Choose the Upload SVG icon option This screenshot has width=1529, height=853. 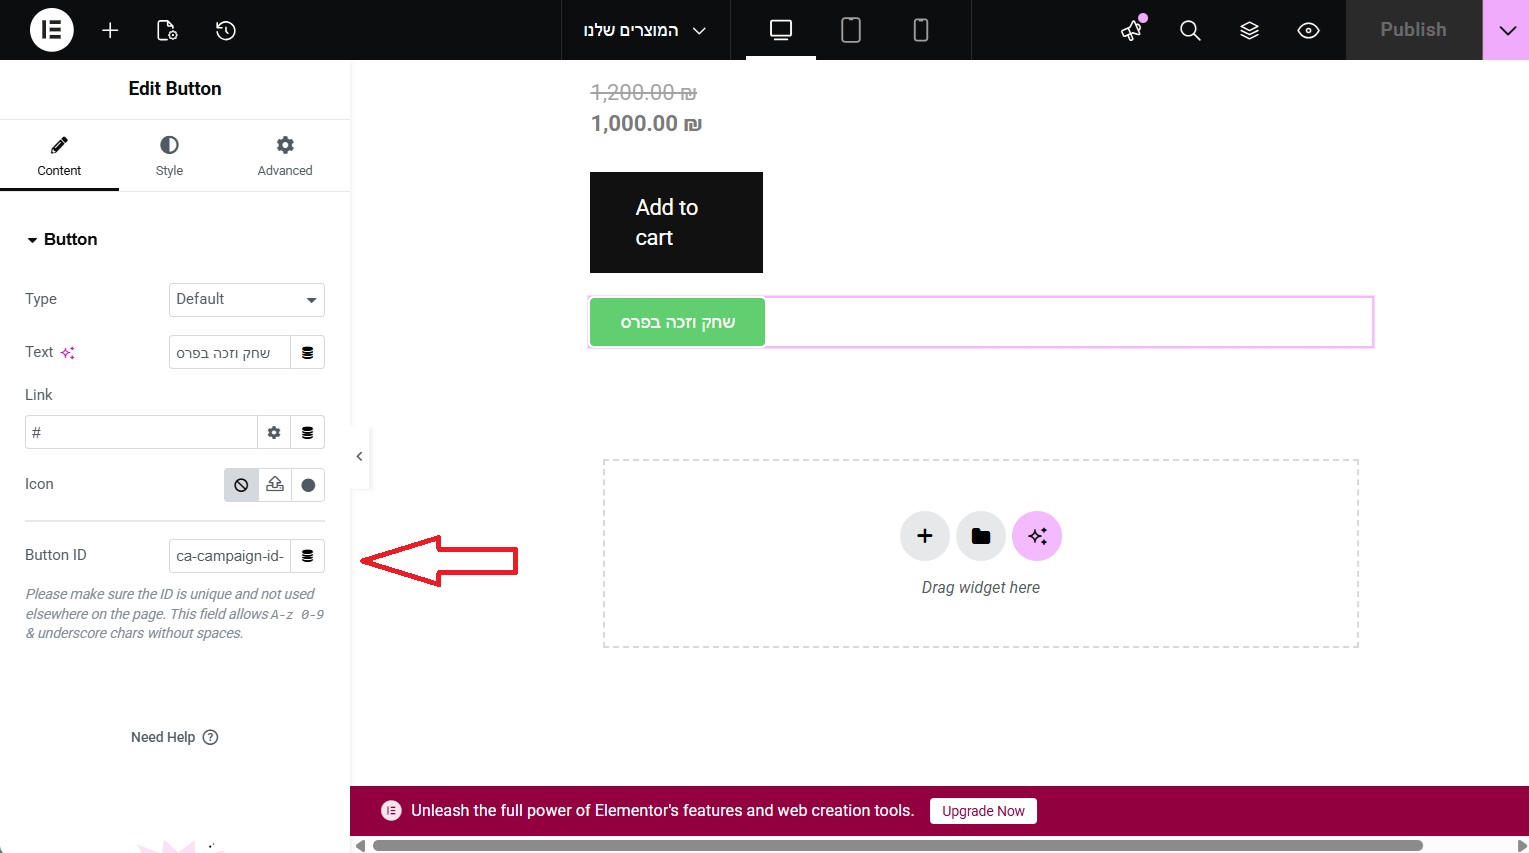coord(275,485)
